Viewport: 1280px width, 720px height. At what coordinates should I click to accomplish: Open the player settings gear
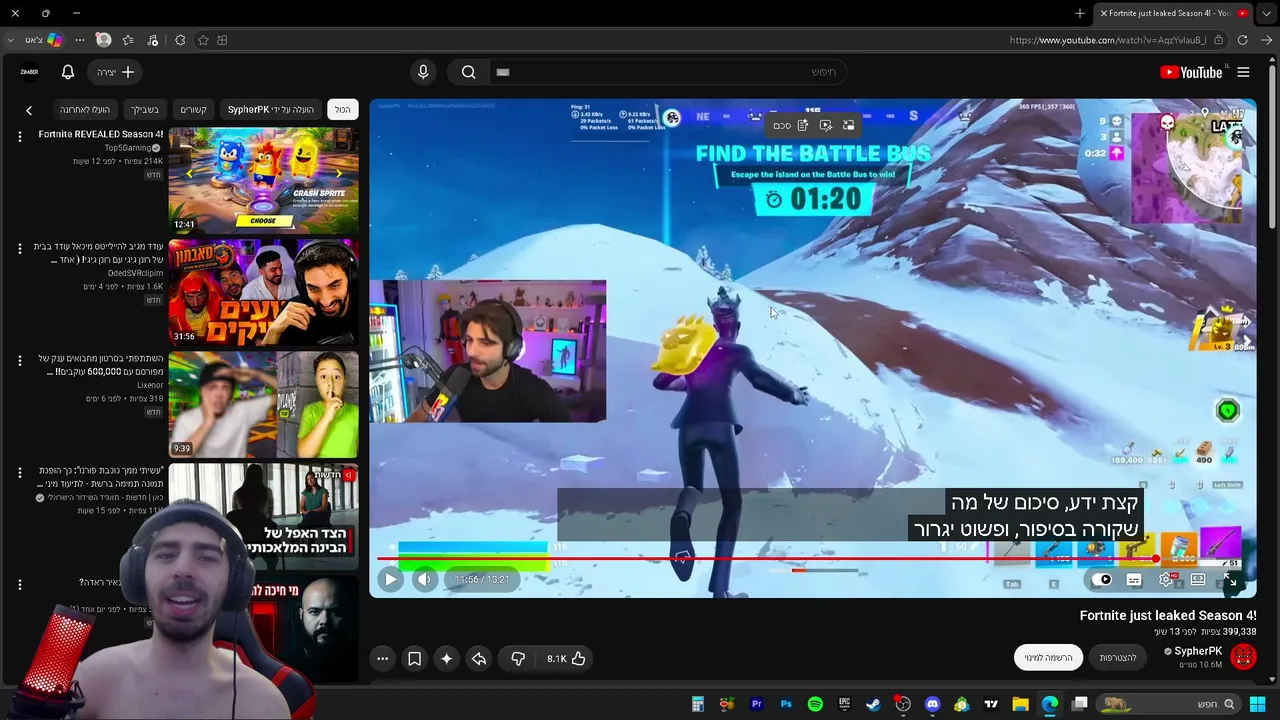point(1166,579)
